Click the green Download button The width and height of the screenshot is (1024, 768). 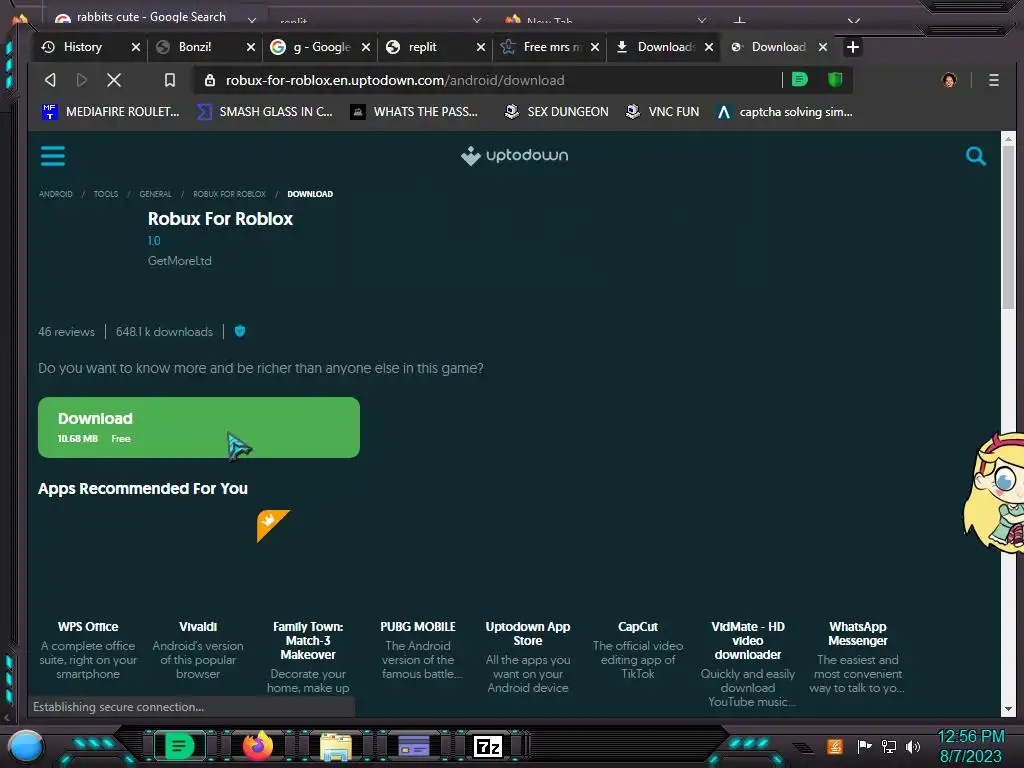[199, 427]
